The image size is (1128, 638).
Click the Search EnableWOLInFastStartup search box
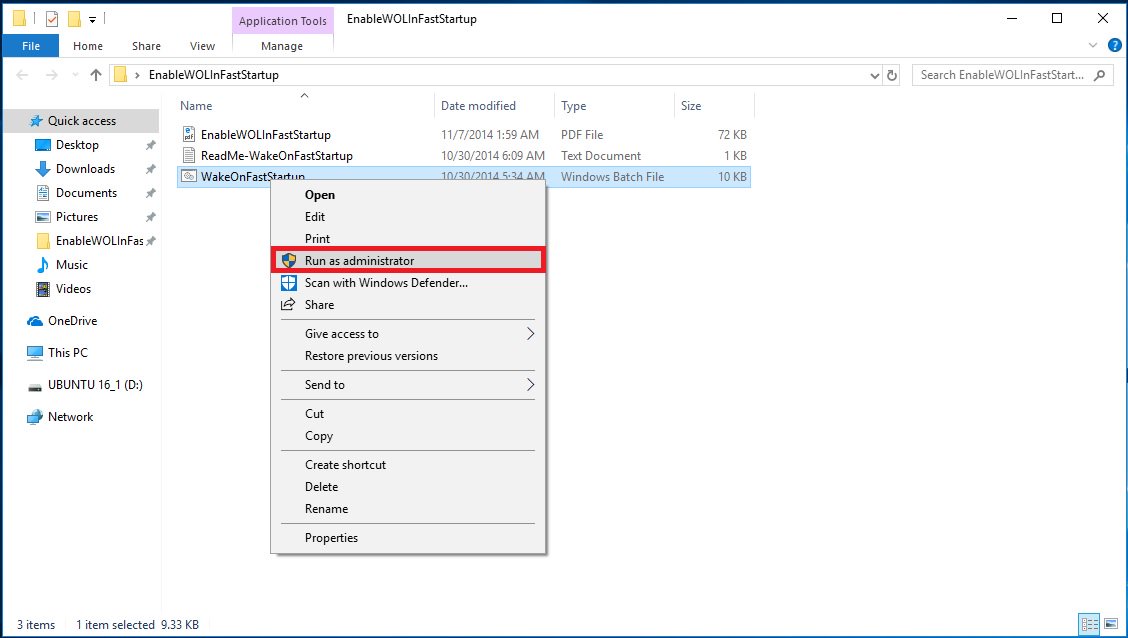pos(1005,75)
